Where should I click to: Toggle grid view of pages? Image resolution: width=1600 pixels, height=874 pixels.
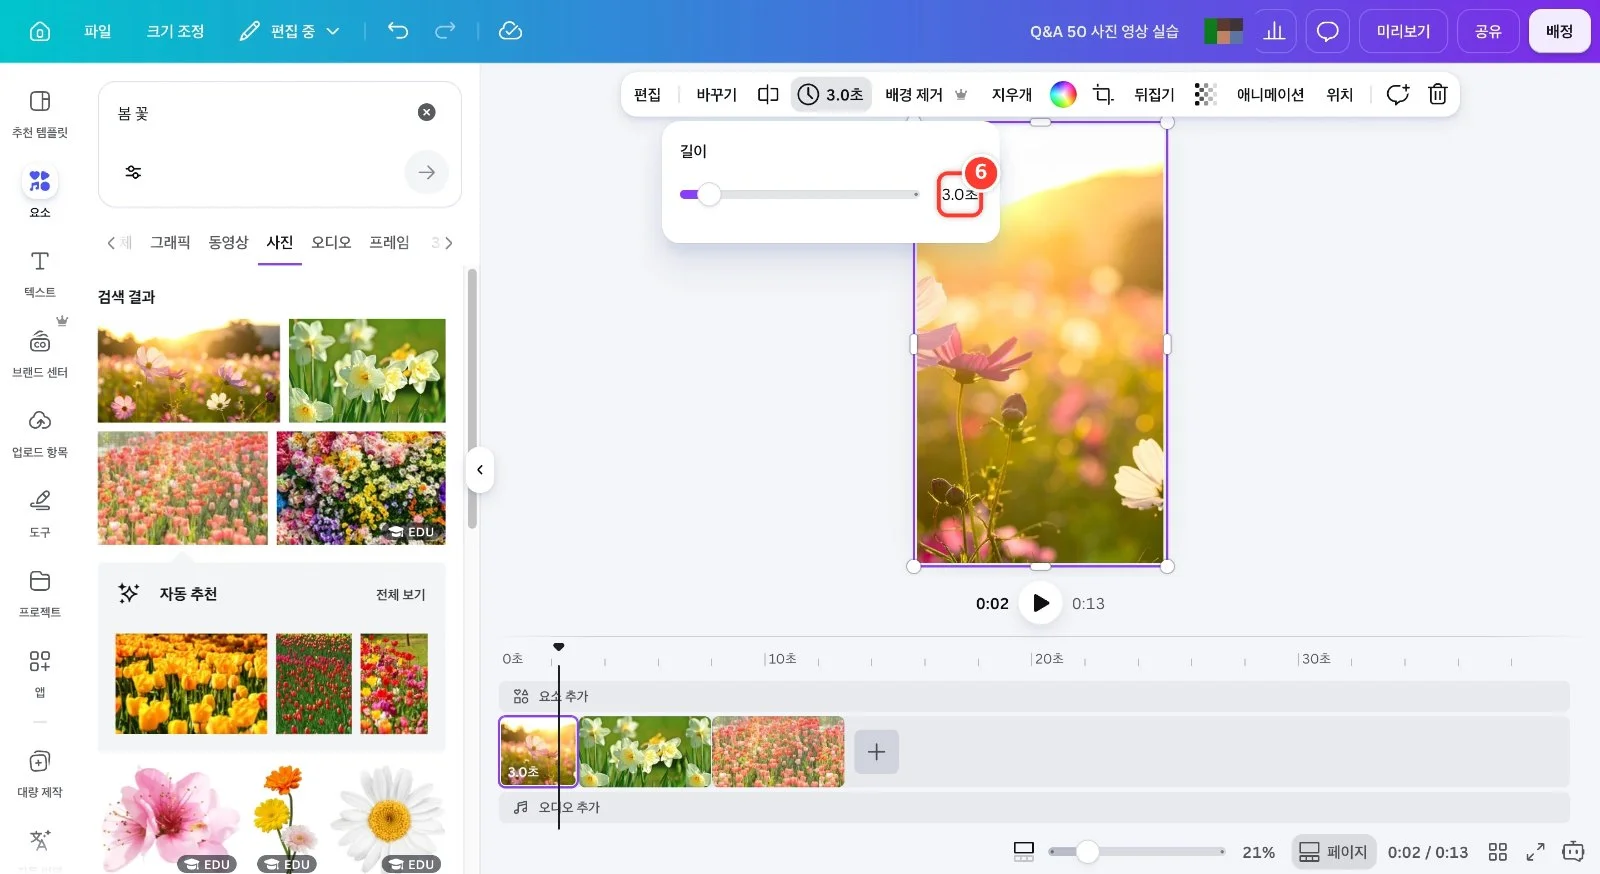pos(1497,852)
